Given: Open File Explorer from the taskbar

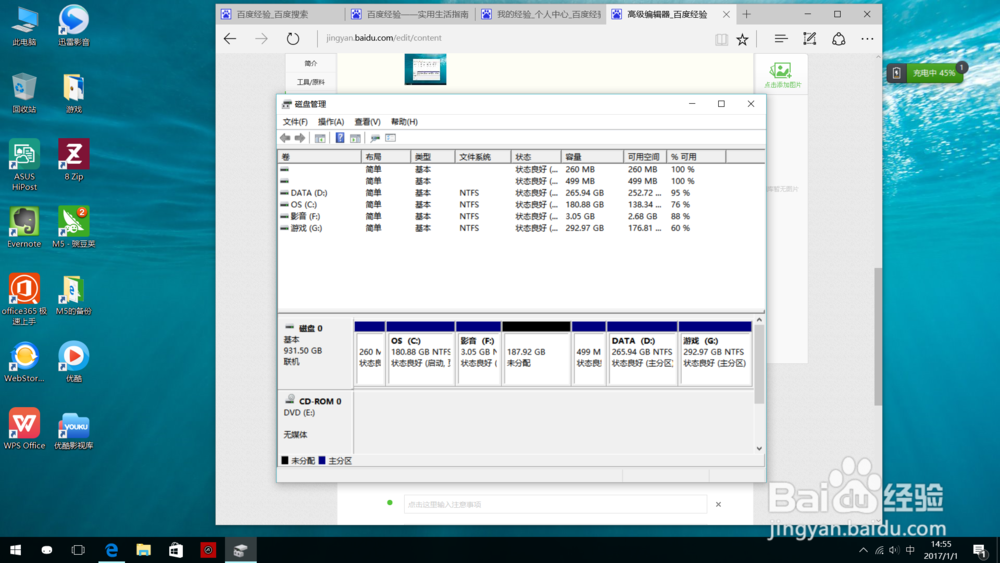Looking at the screenshot, I should (x=143, y=550).
